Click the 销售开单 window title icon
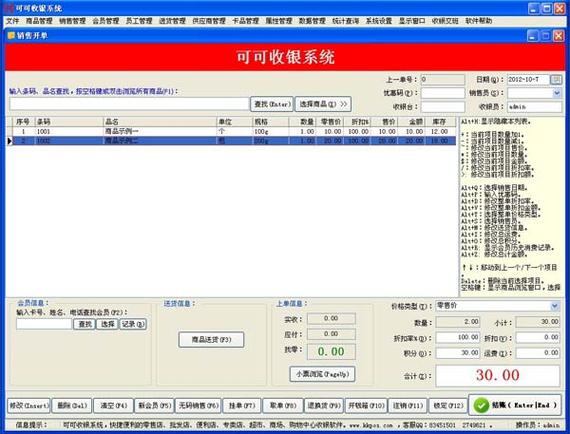 pyautogui.click(x=11, y=36)
